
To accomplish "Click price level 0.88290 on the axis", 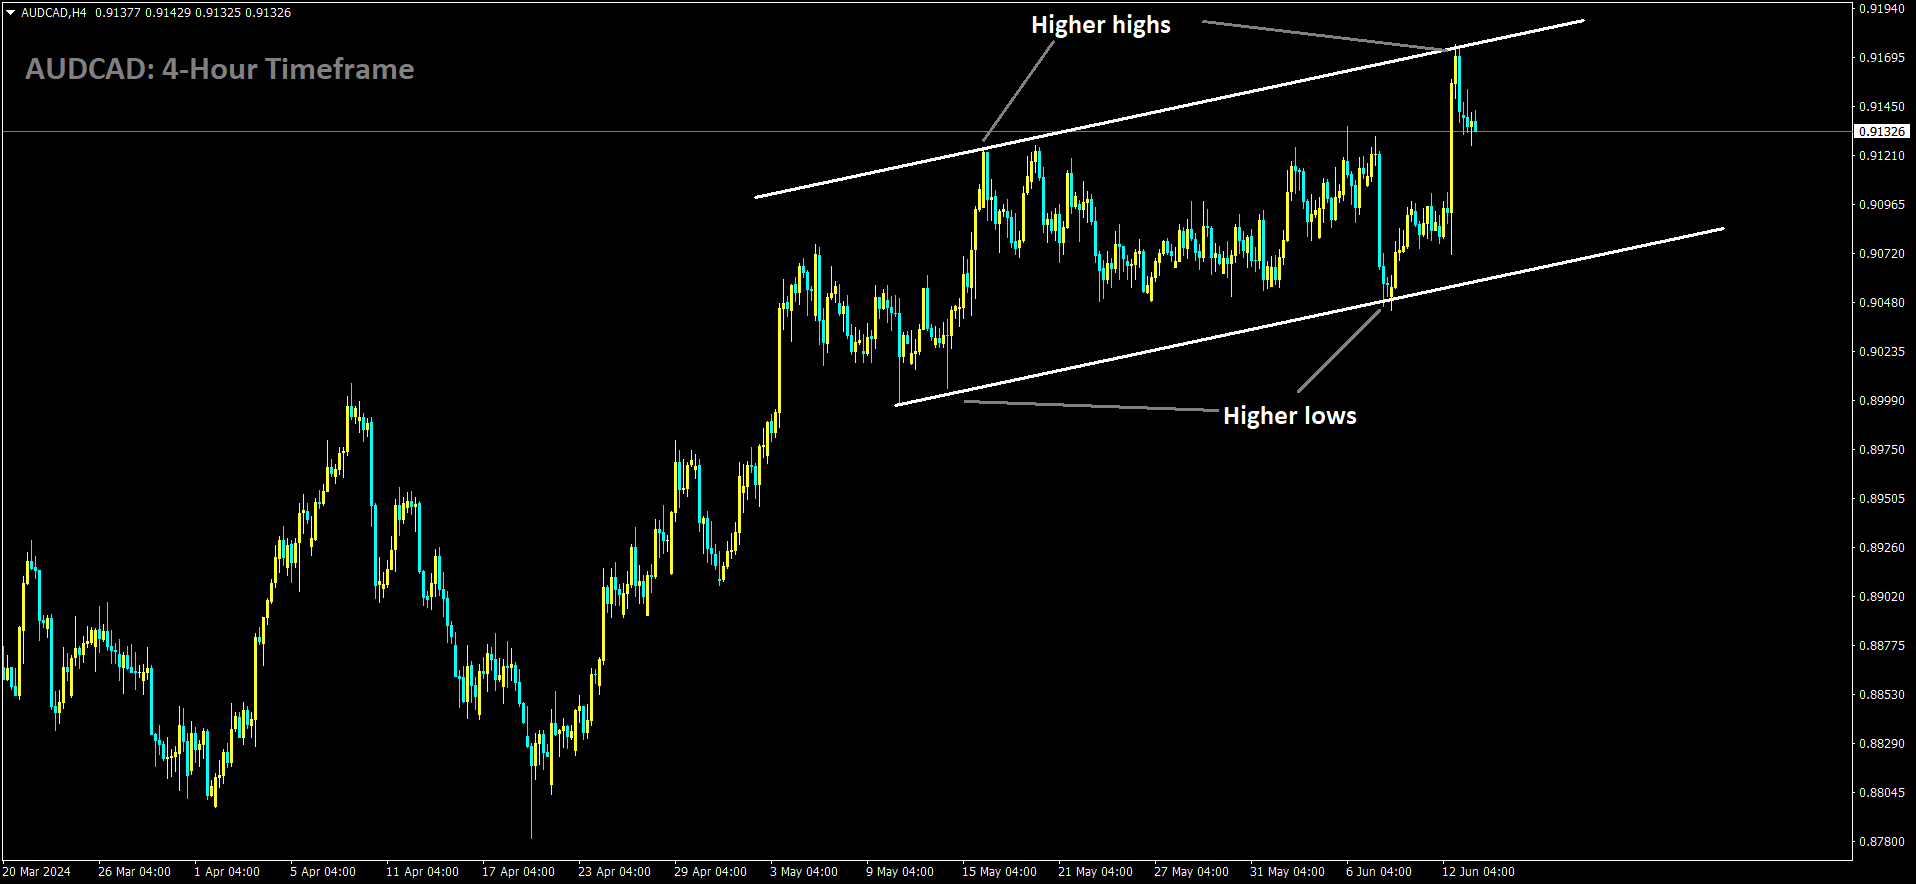I will 1881,743.
